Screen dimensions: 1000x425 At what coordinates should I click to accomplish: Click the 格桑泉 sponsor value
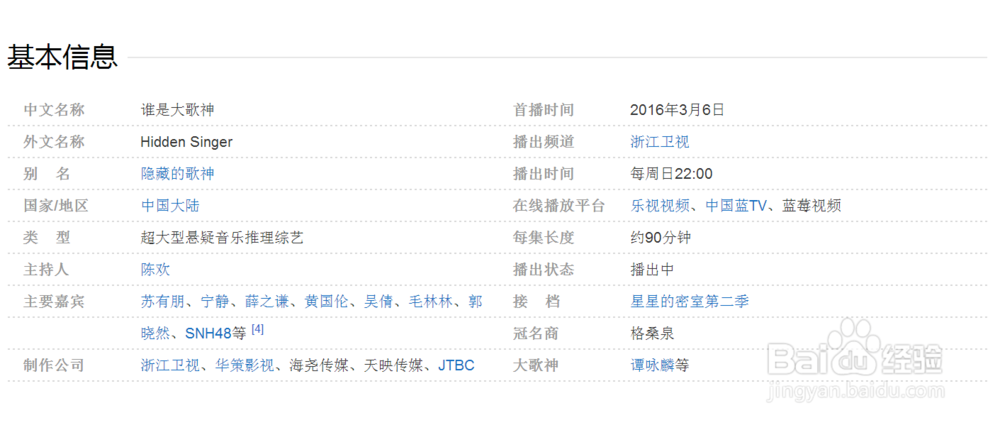click(x=652, y=333)
